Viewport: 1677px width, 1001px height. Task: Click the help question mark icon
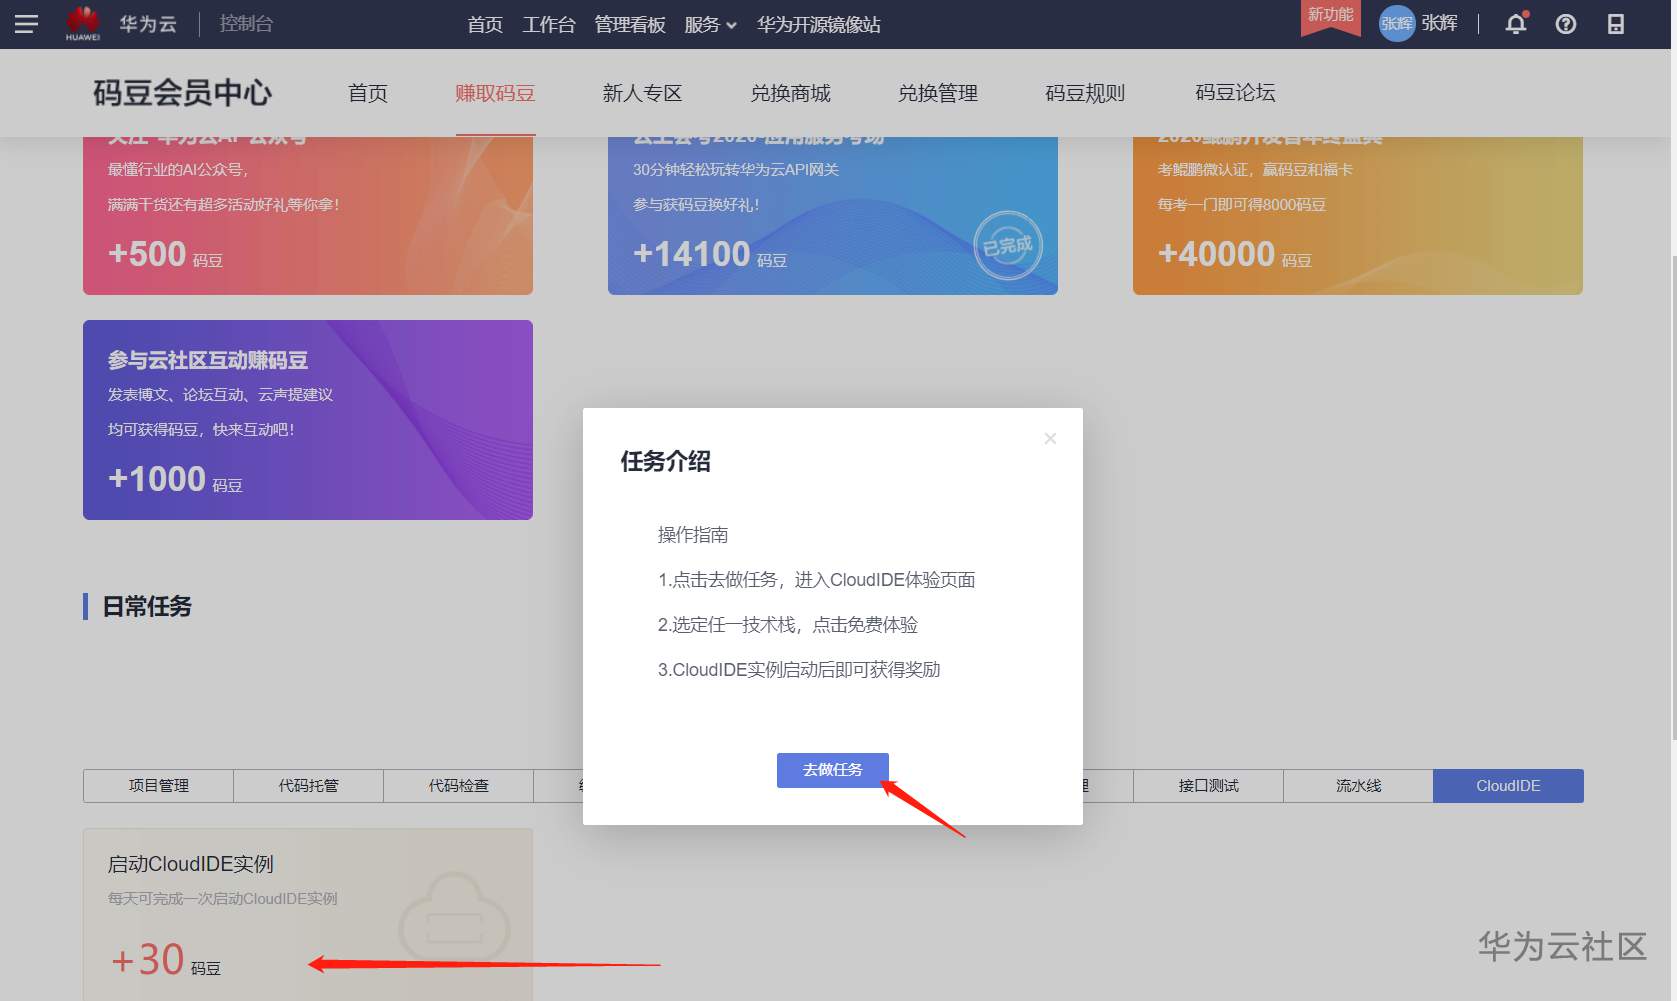tap(1566, 24)
